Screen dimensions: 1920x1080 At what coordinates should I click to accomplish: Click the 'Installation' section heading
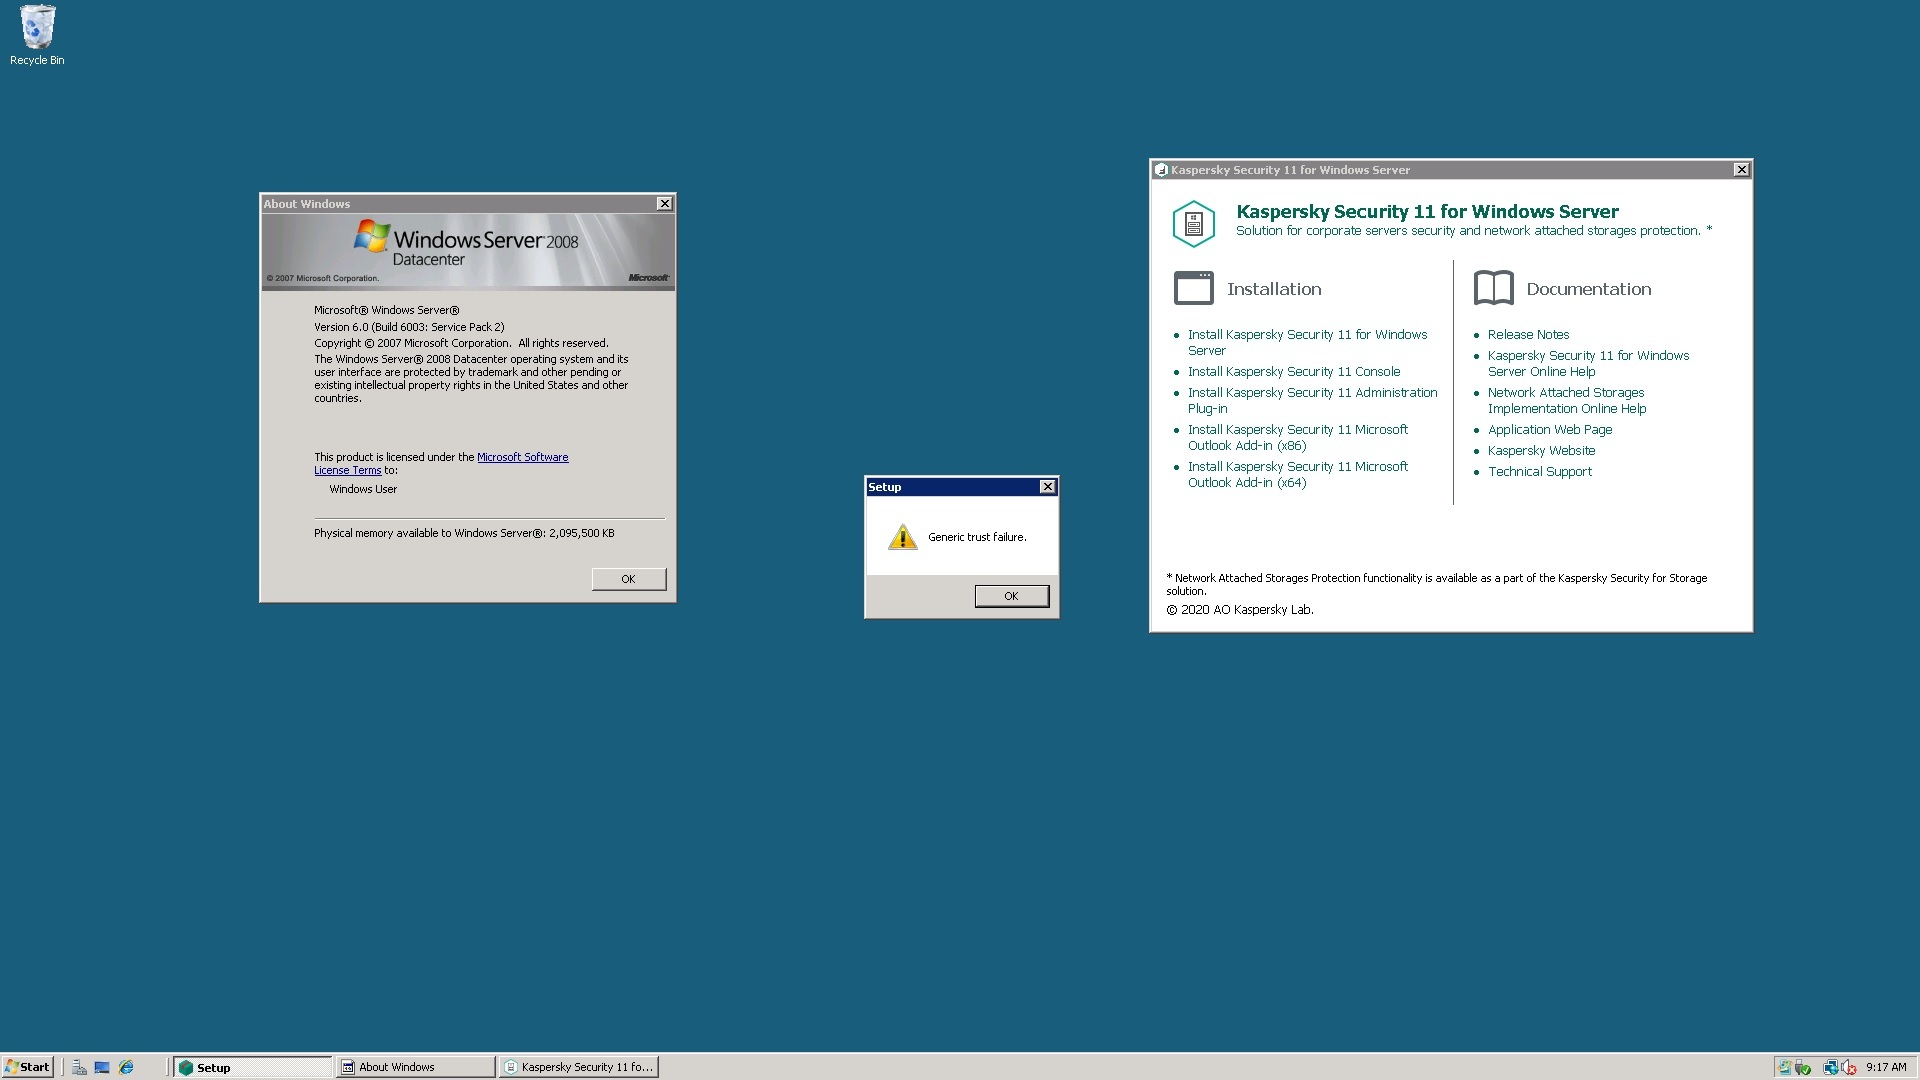[1274, 289]
